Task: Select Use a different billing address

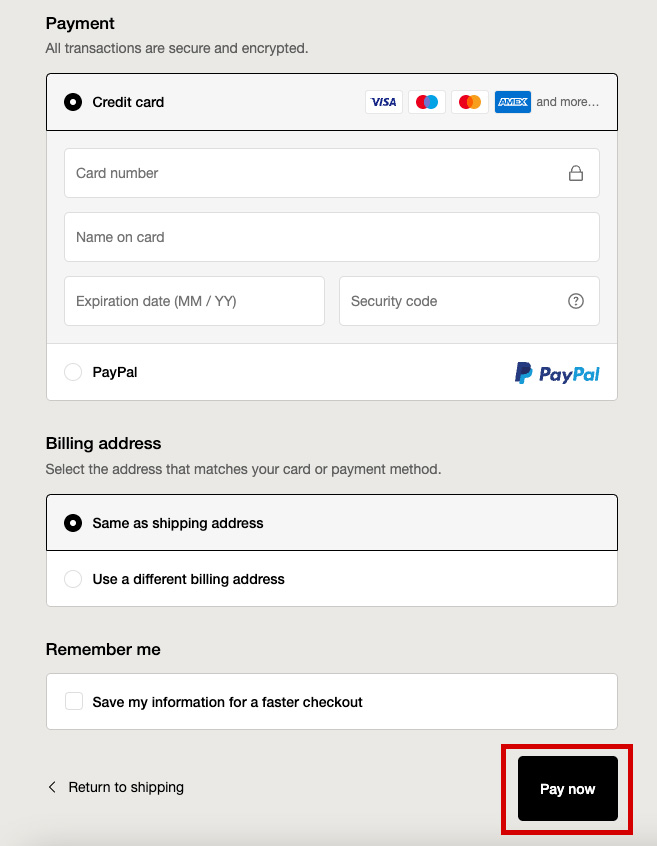Action: pyautogui.click(x=73, y=579)
